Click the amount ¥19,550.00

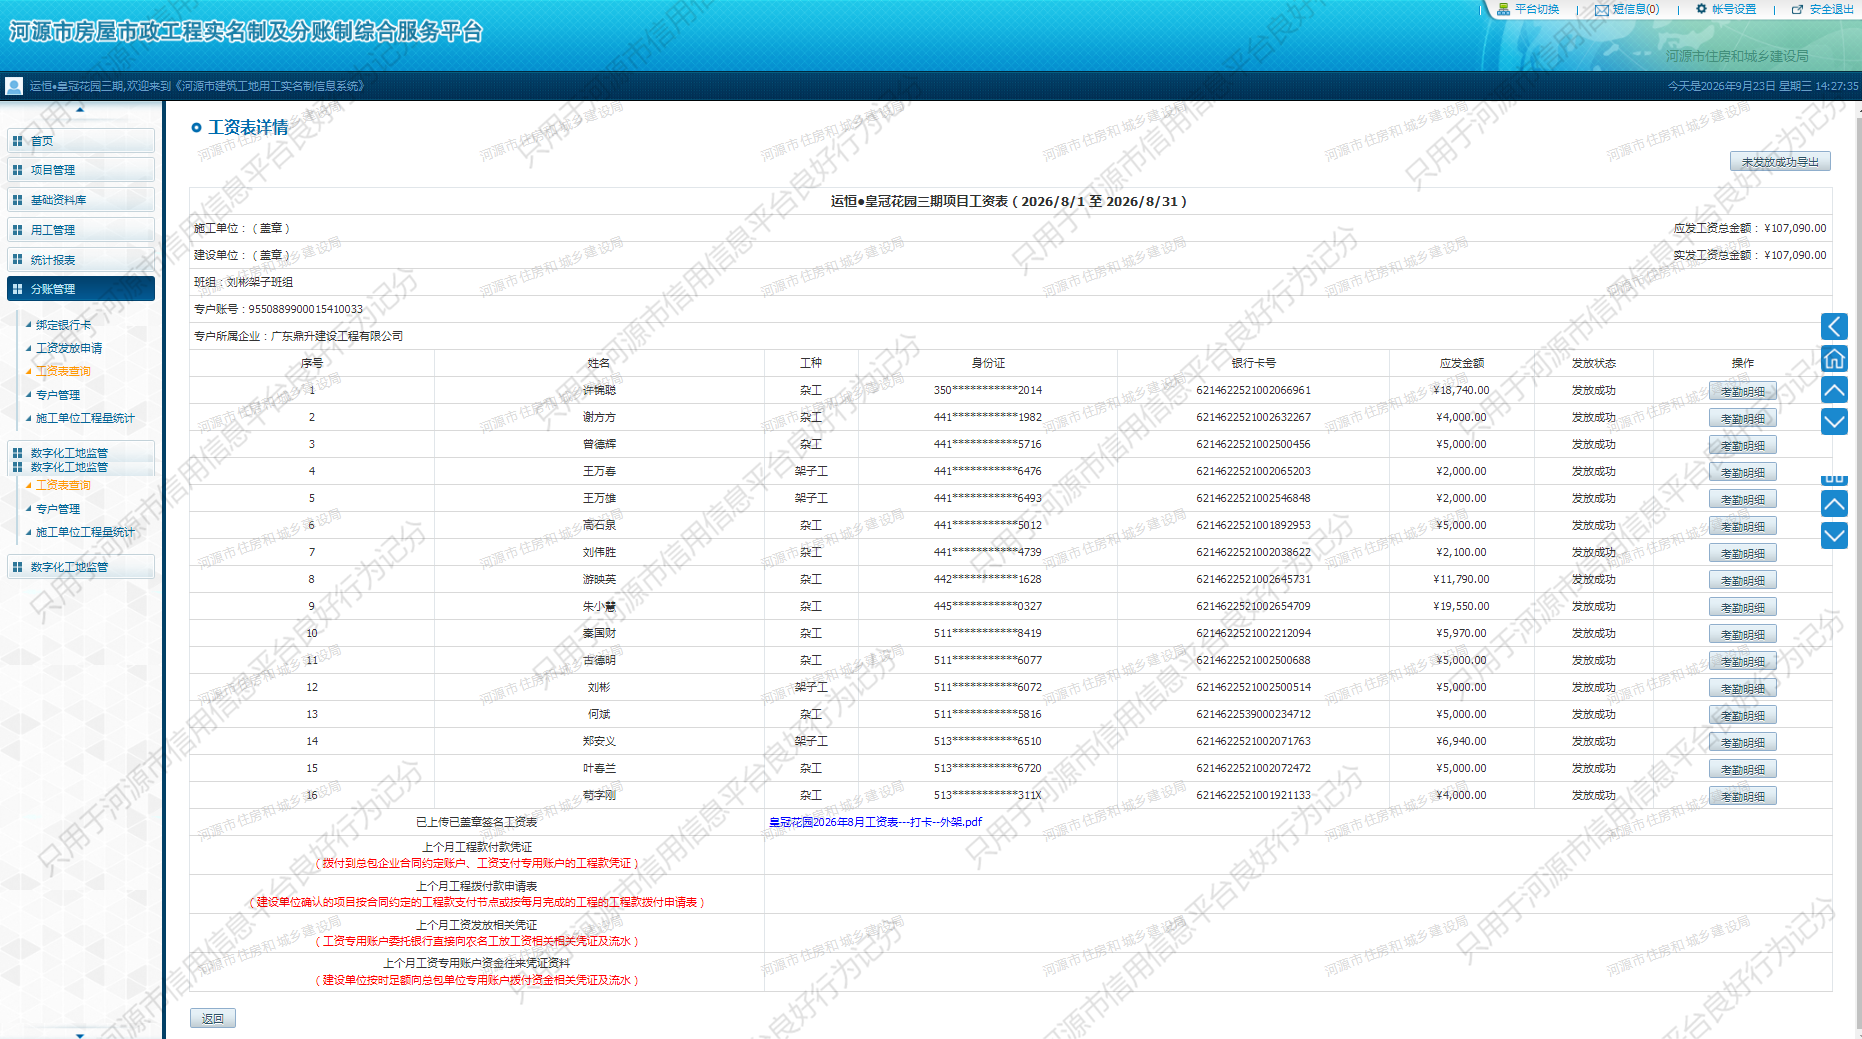coord(1461,606)
